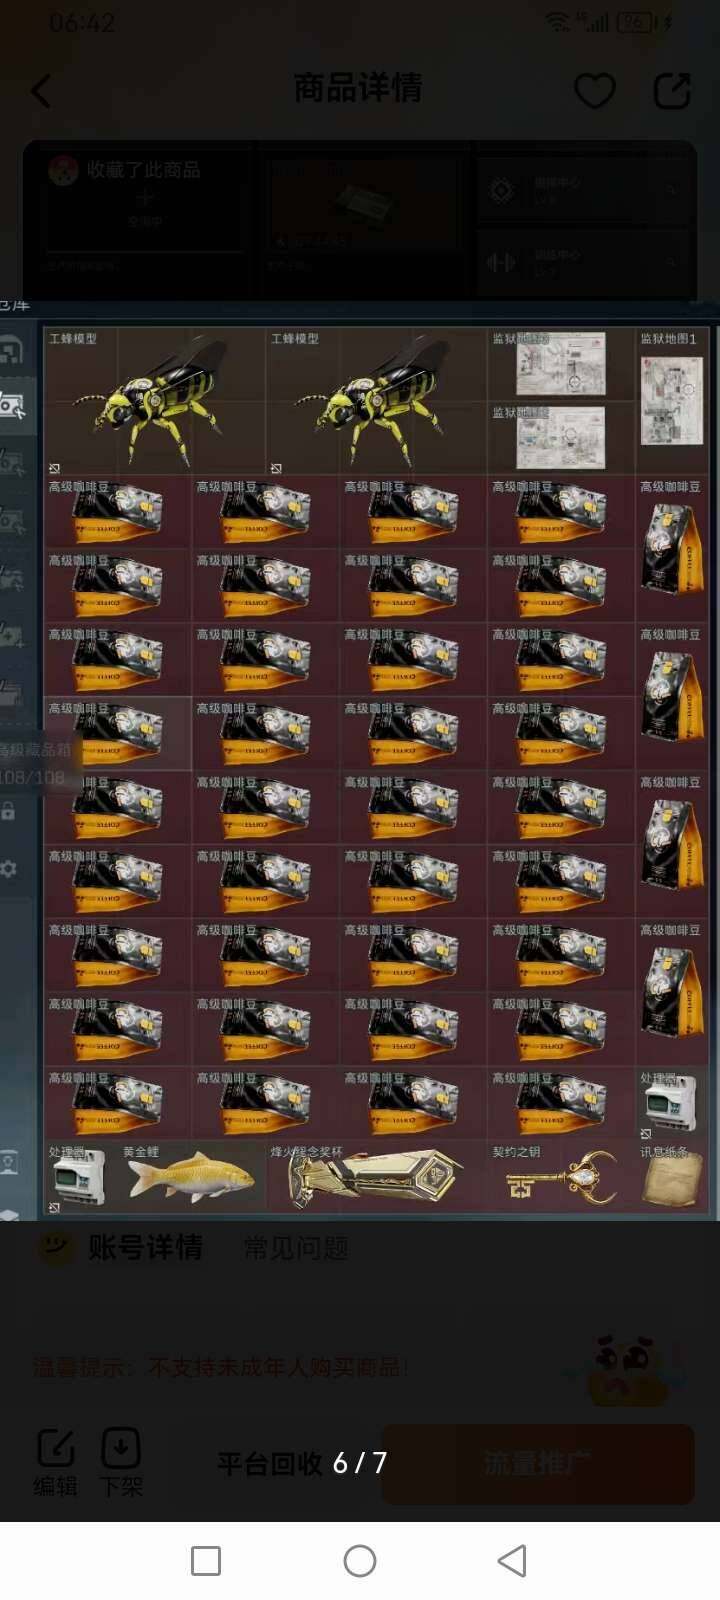720x1600 pixels.
Task: Go back using the top-left arrow
Action: [40, 91]
